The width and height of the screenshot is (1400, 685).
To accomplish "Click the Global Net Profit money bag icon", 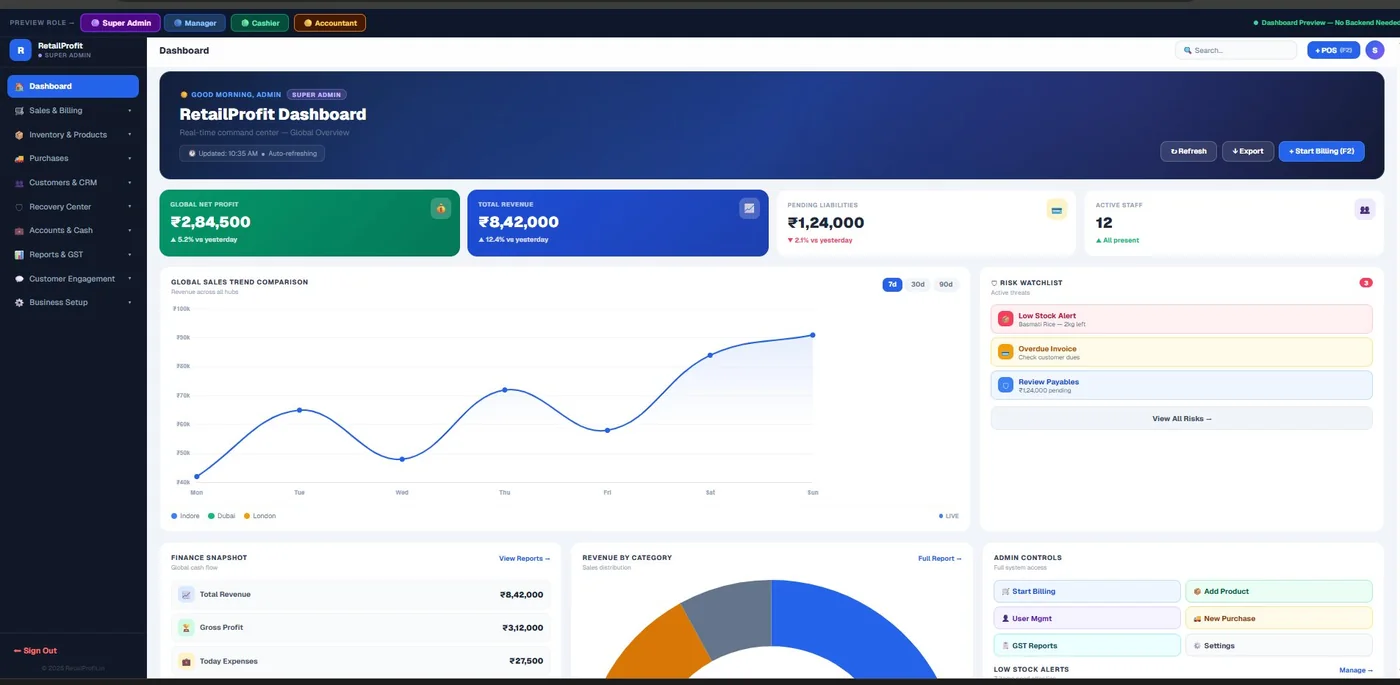I will click(440, 208).
